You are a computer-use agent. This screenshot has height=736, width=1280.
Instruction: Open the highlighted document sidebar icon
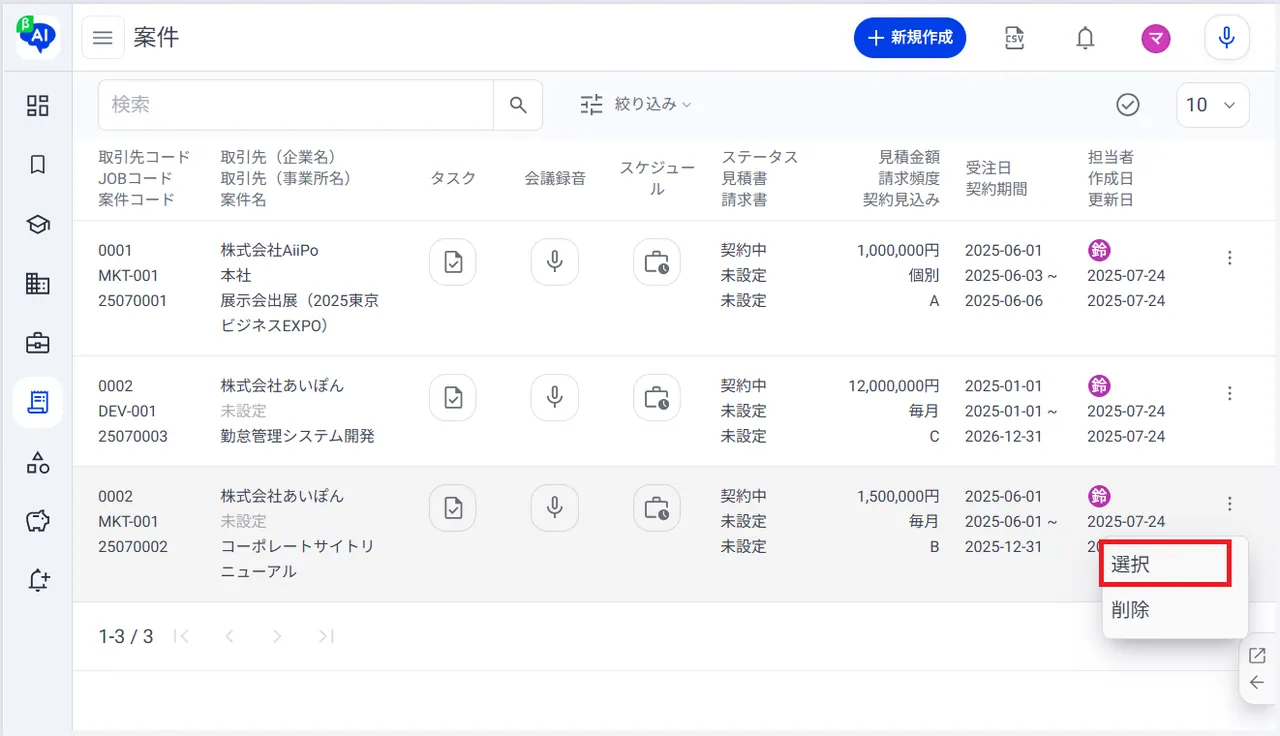point(38,402)
